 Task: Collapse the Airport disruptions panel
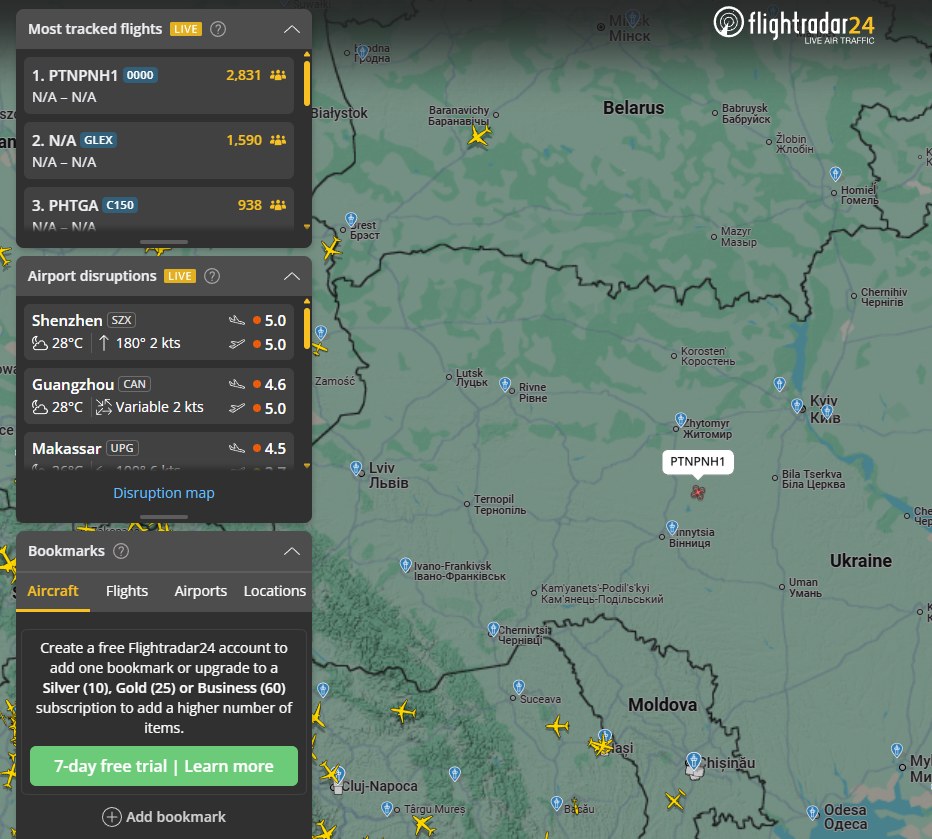click(292, 276)
